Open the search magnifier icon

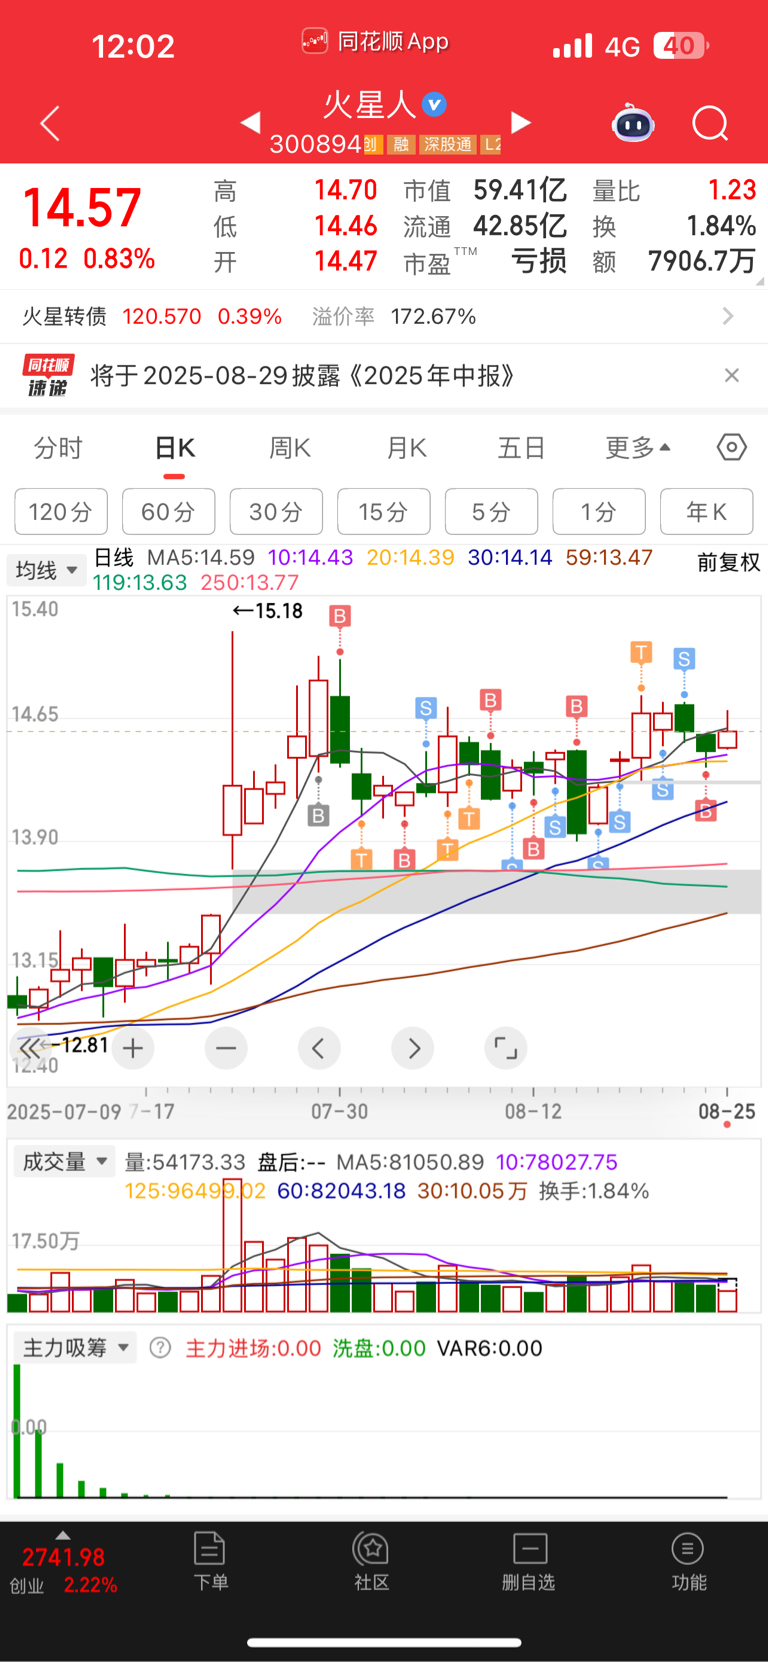(x=710, y=123)
